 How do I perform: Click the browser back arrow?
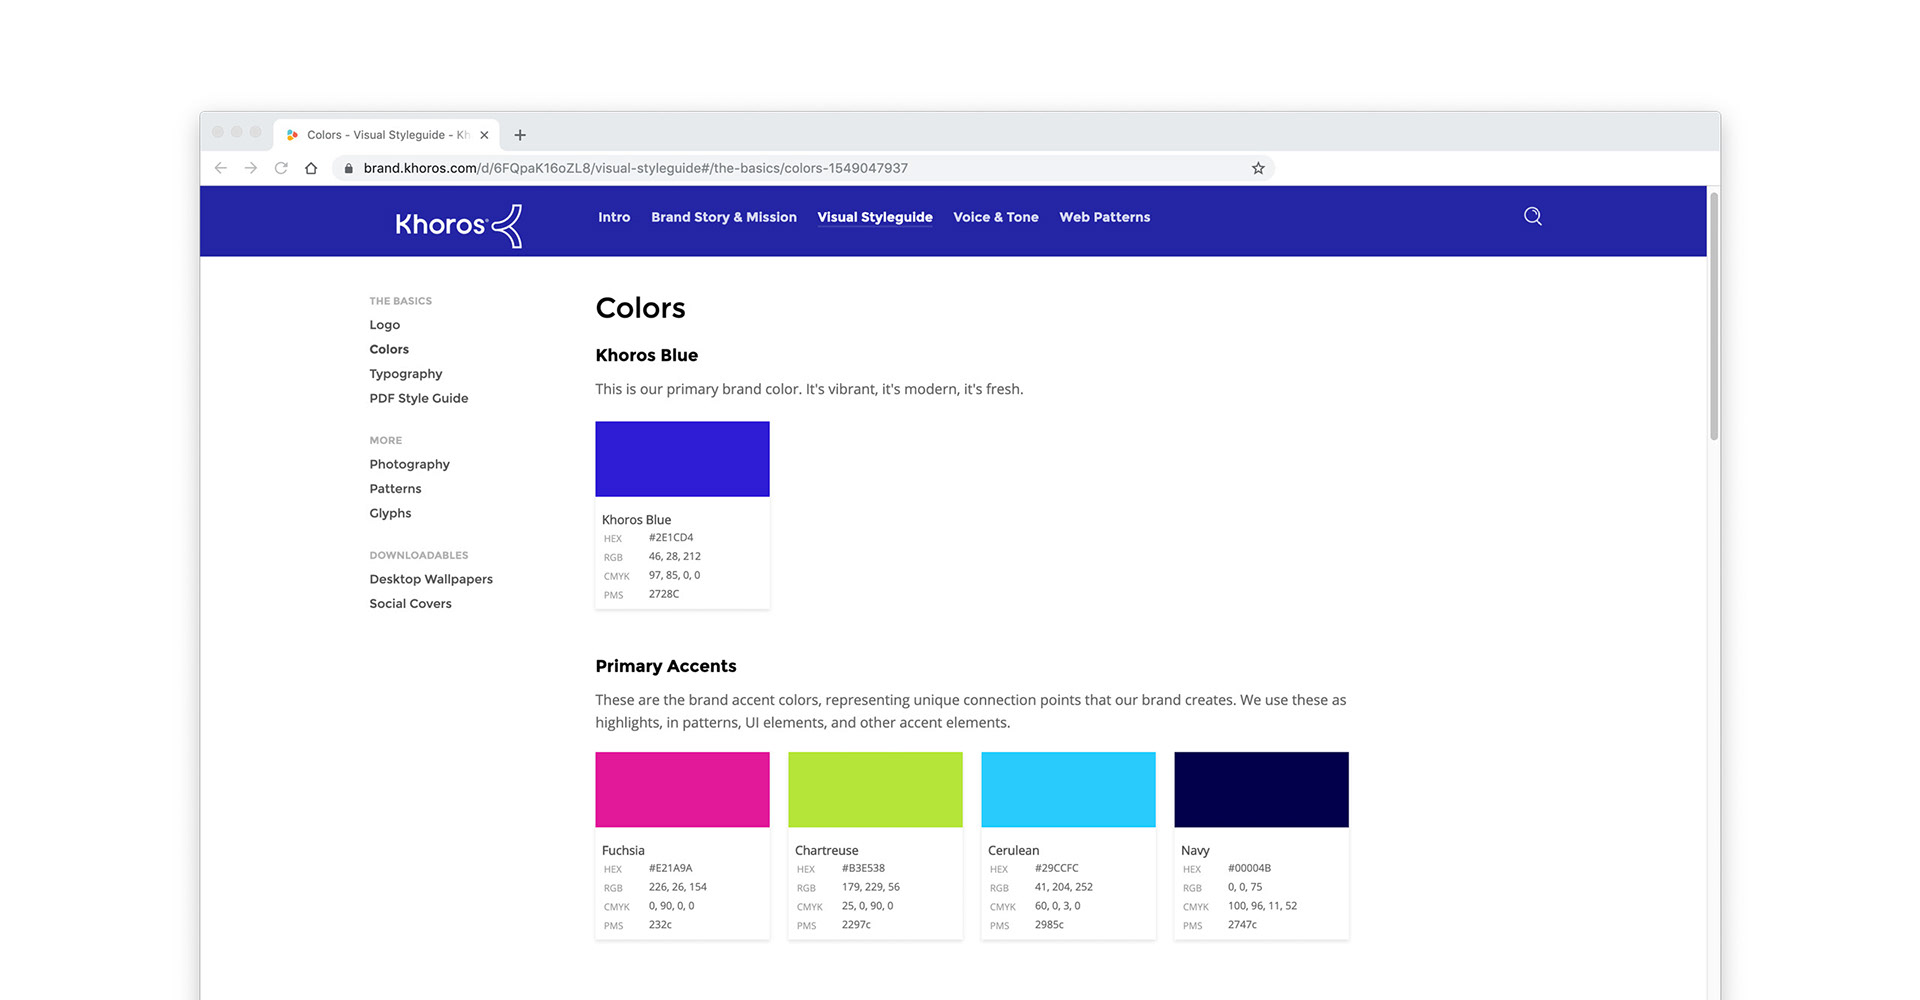[221, 168]
